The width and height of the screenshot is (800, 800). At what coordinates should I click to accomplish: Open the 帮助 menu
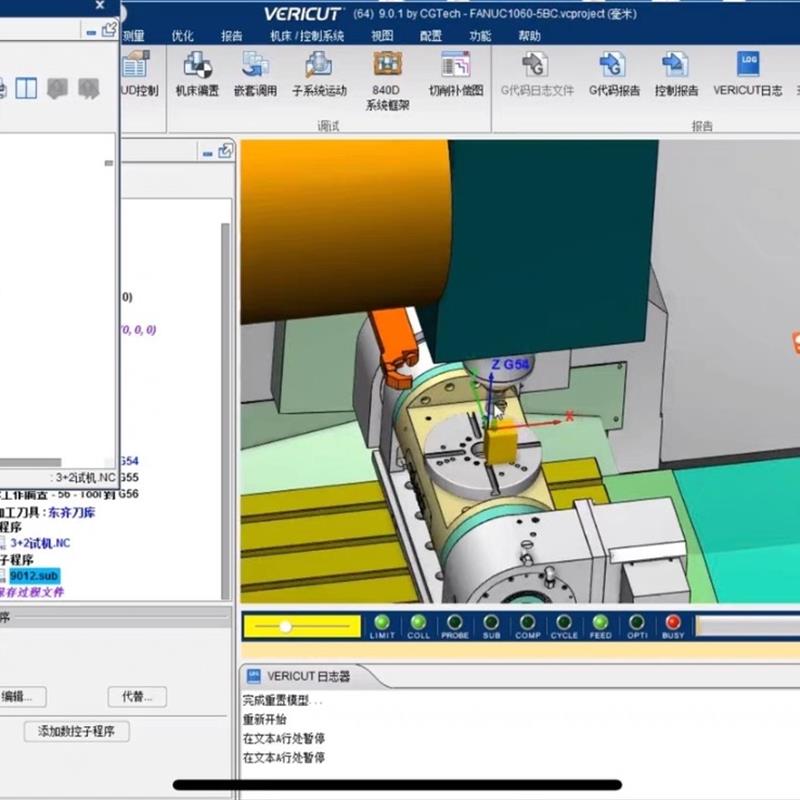coord(529,36)
